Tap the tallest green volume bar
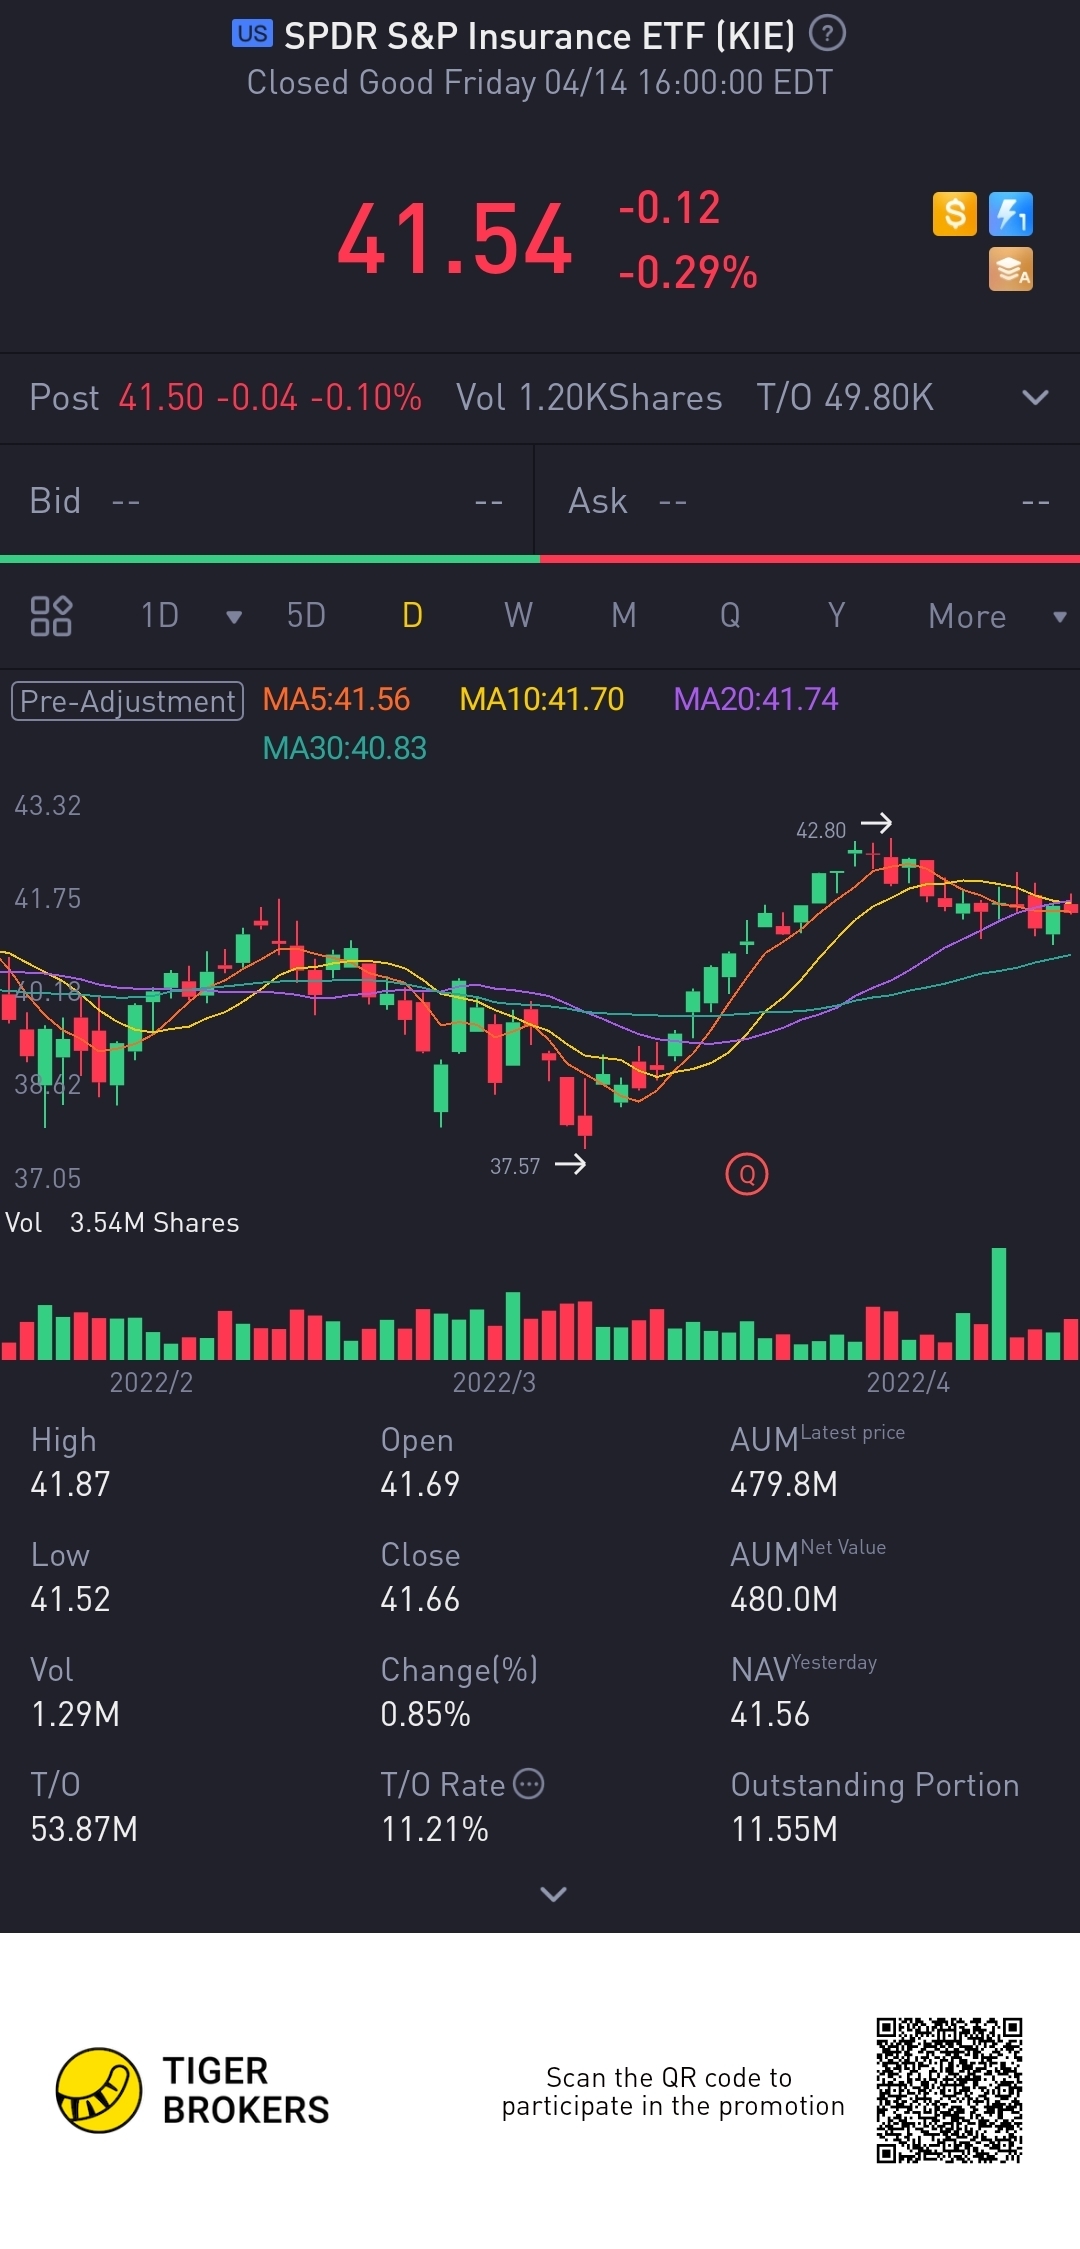Image resolution: width=1080 pixels, height=2249 pixels. [x=998, y=1303]
